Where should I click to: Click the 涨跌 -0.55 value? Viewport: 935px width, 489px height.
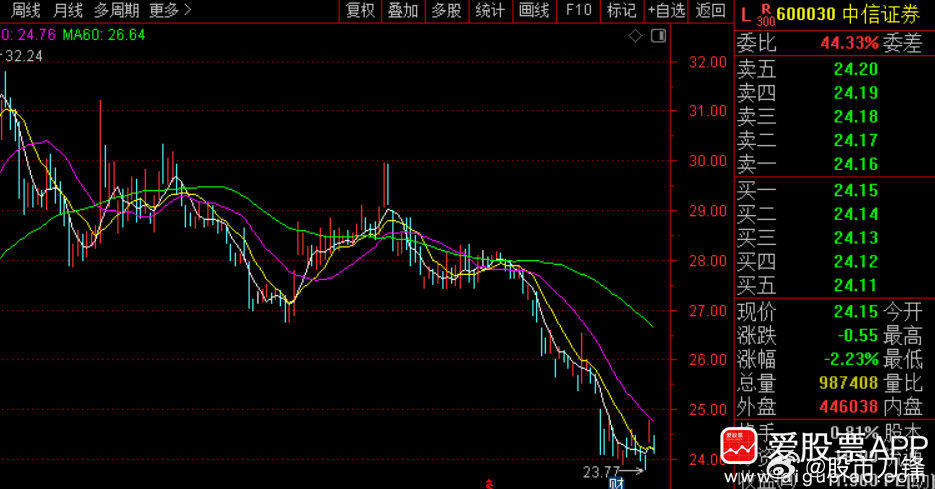857,336
